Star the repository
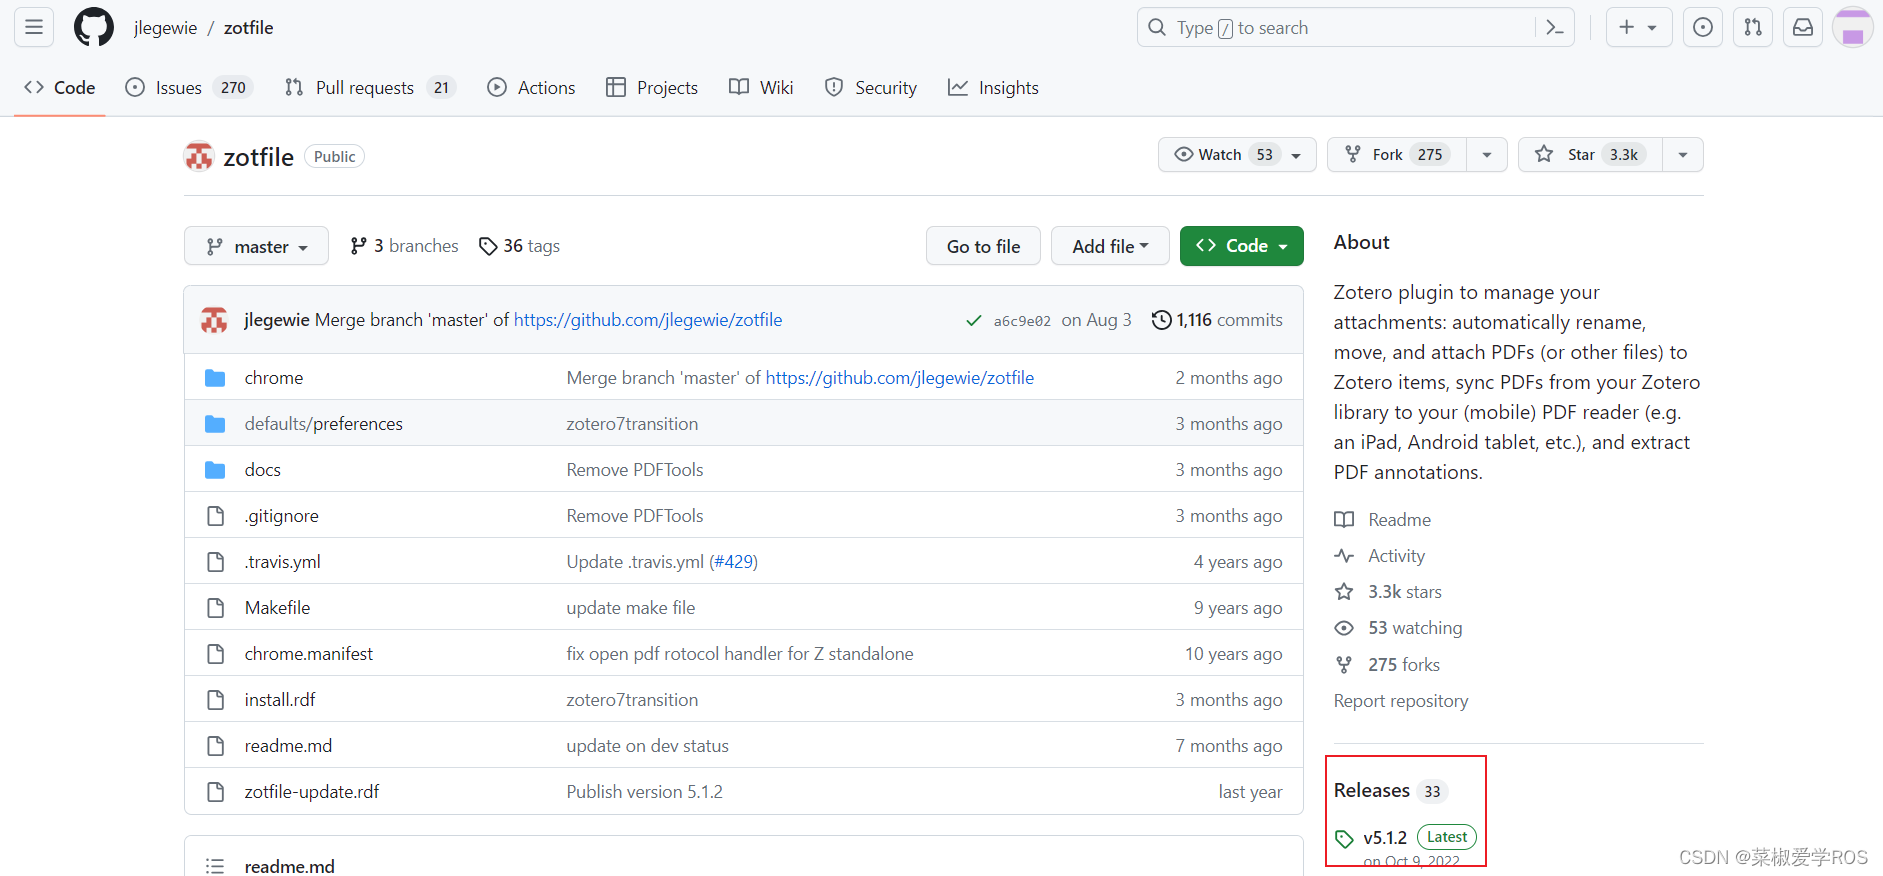Image resolution: width=1883 pixels, height=876 pixels. point(1590,155)
